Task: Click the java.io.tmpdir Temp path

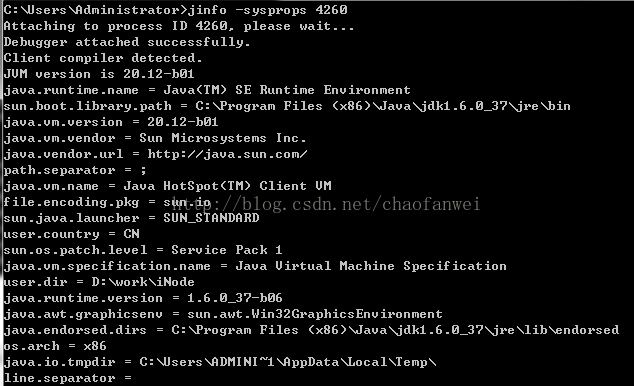Action: (x=287, y=362)
